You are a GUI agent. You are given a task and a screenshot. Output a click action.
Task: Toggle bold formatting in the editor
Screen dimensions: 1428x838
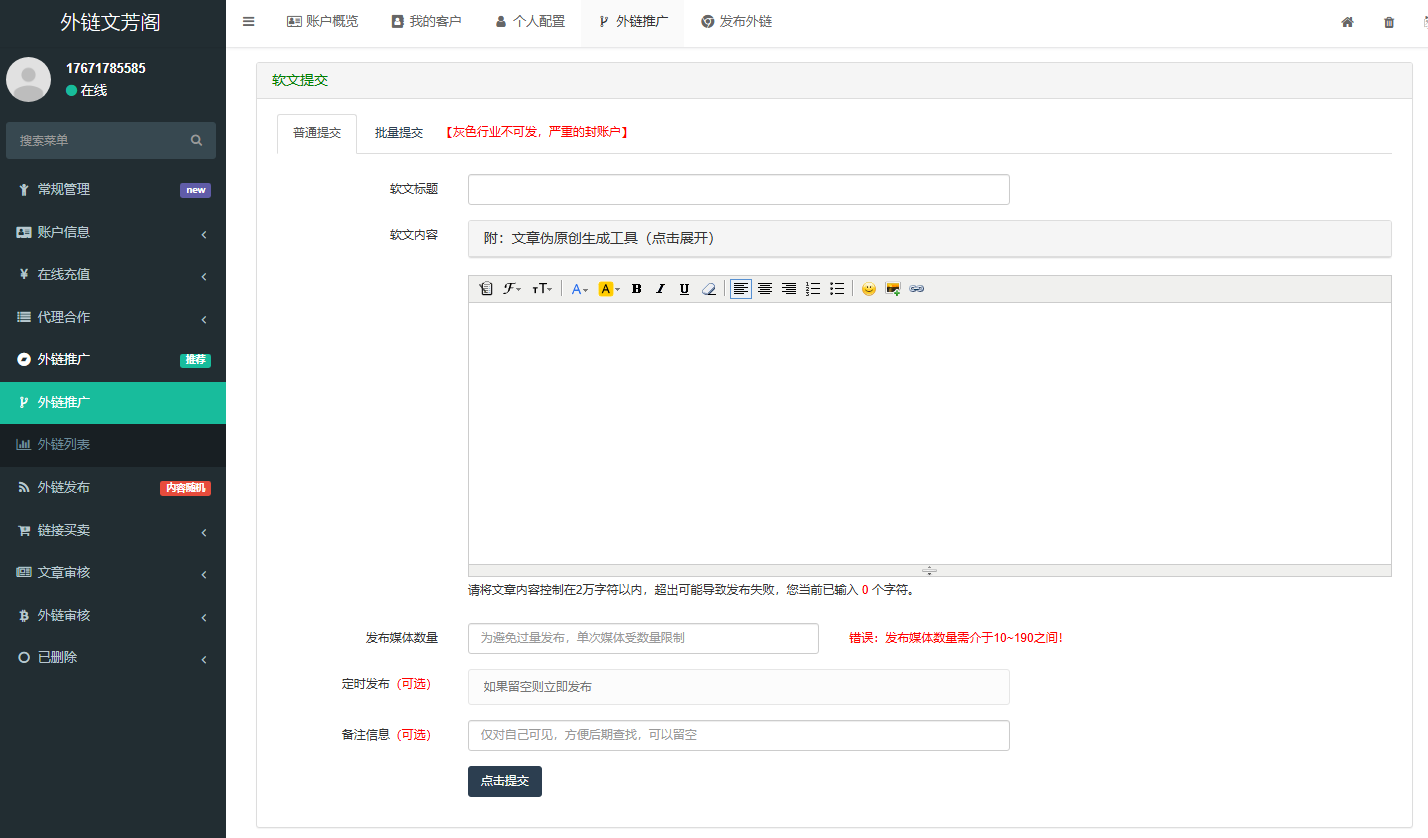pos(637,289)
